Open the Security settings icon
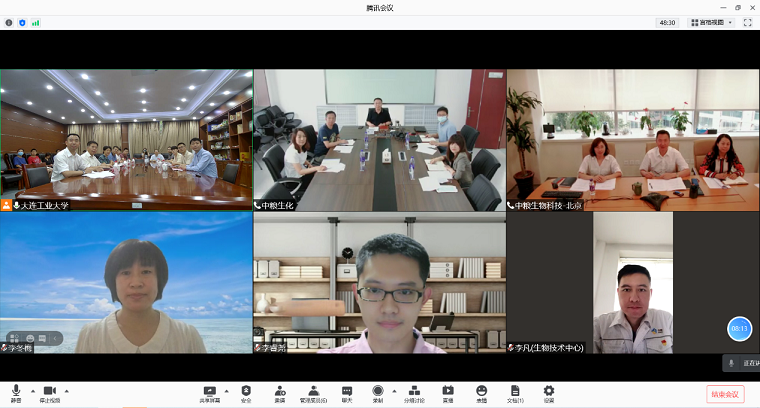 (246, 392)
